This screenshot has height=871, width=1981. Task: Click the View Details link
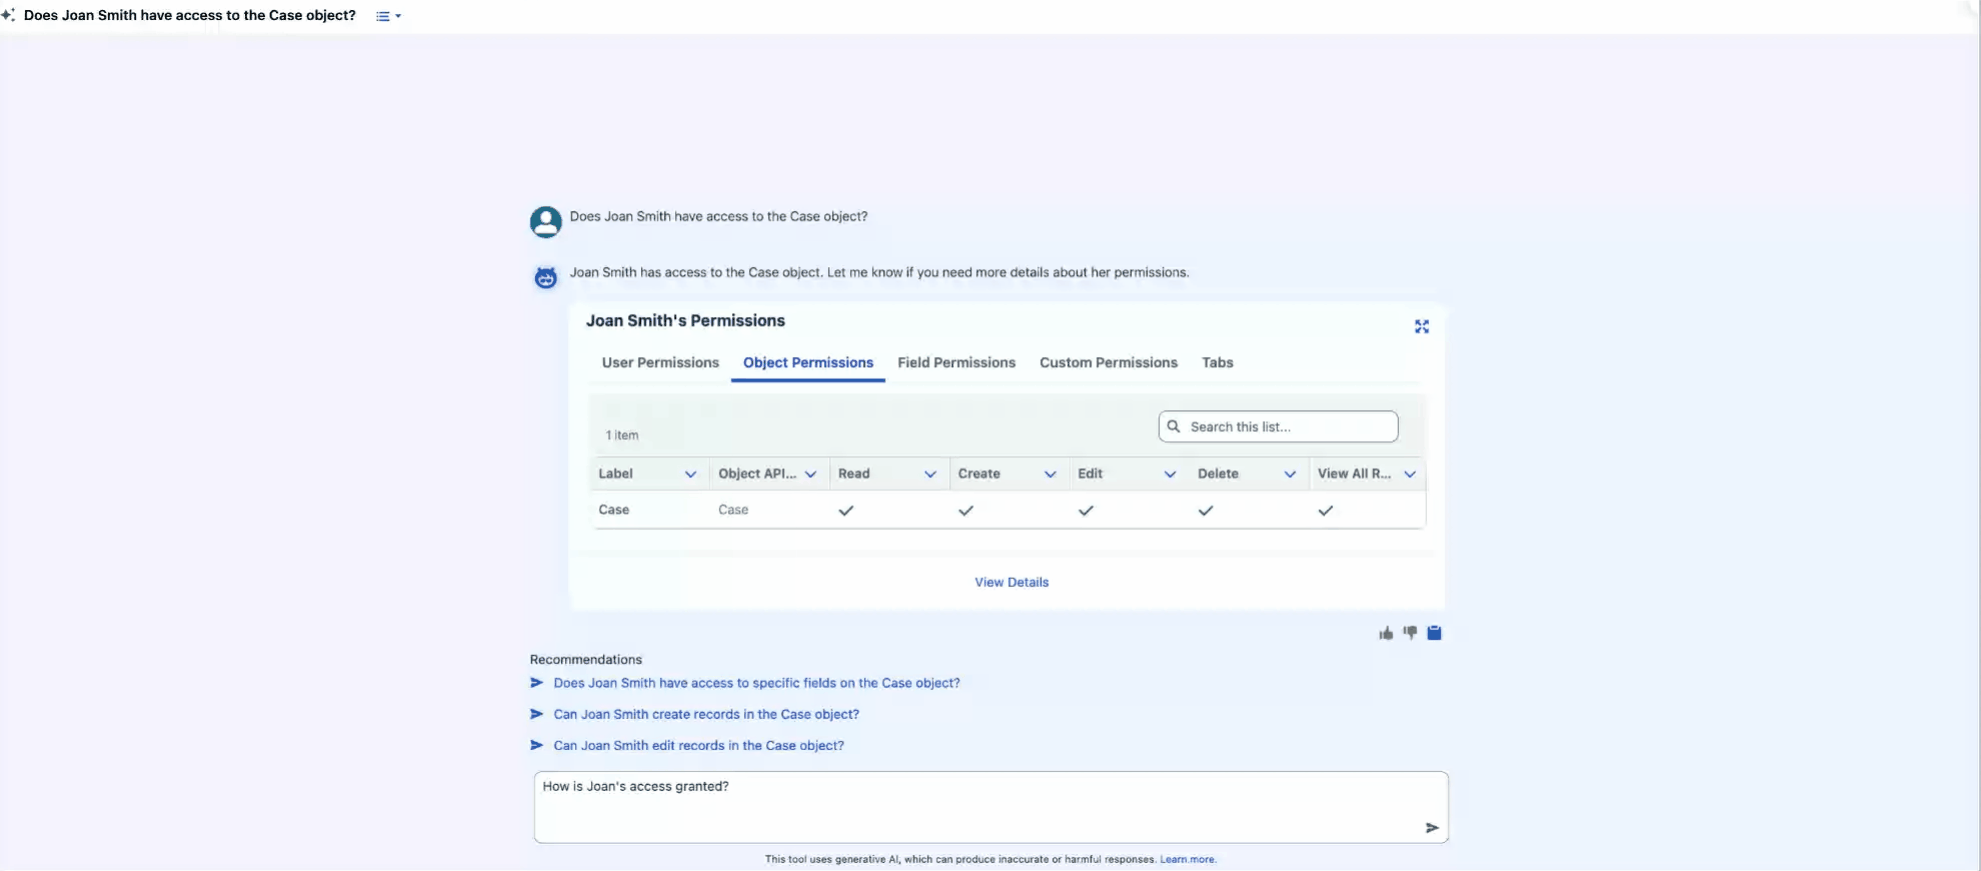coord(1011,582)
